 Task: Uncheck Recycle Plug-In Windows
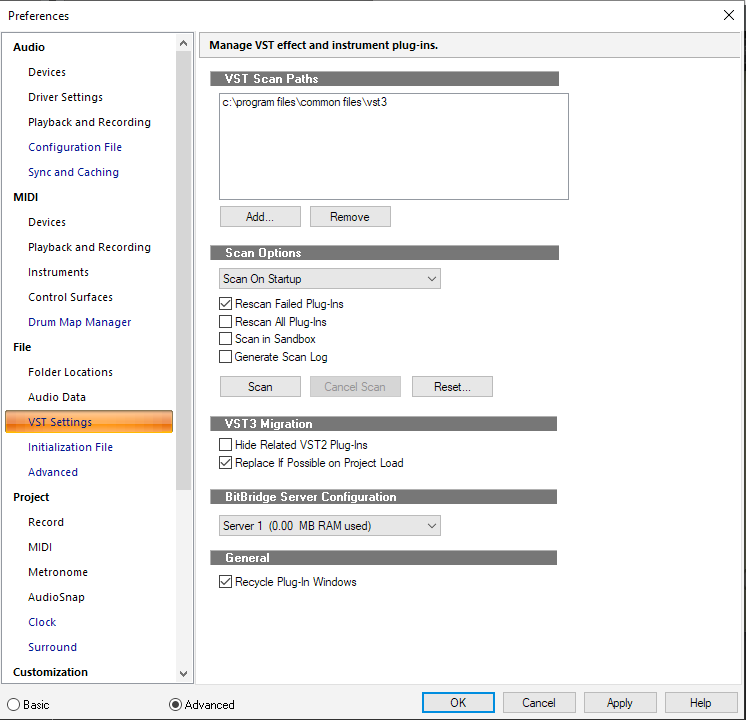[226, 582]
